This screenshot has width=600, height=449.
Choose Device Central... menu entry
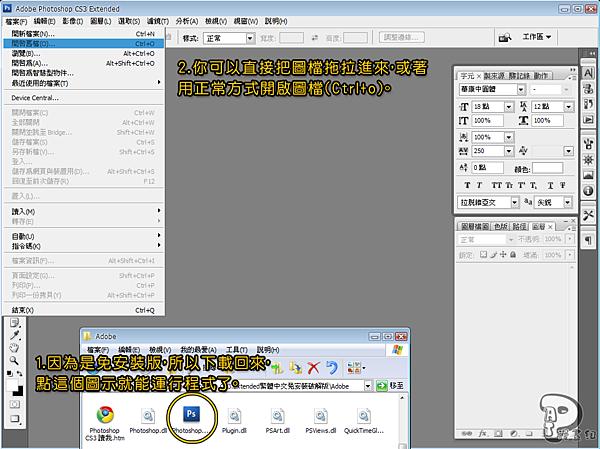83,98
